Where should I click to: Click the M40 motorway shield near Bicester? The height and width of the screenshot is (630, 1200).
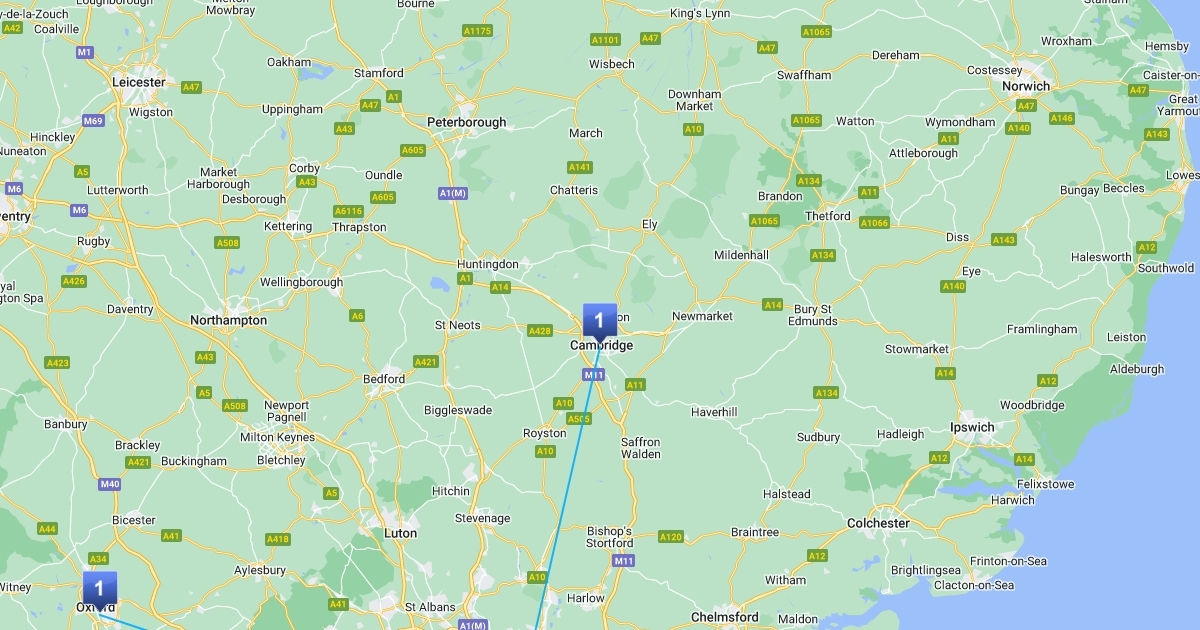pos(109,485)
